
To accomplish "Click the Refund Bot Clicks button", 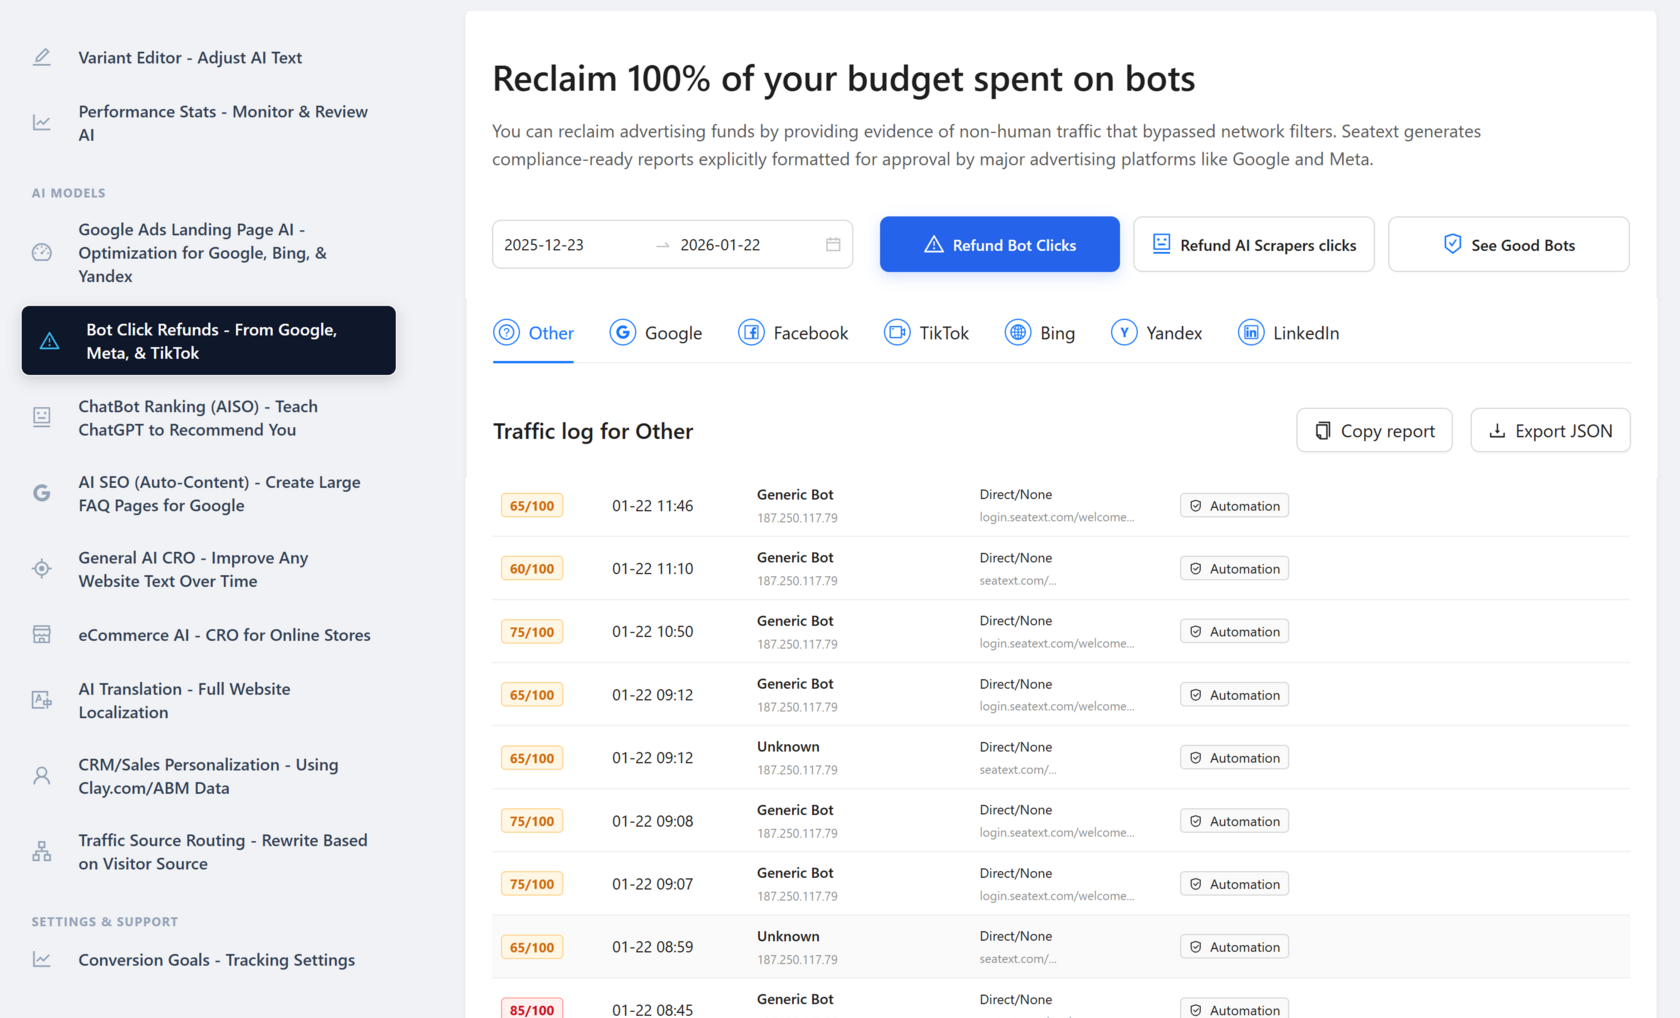I will point(1000,244).
